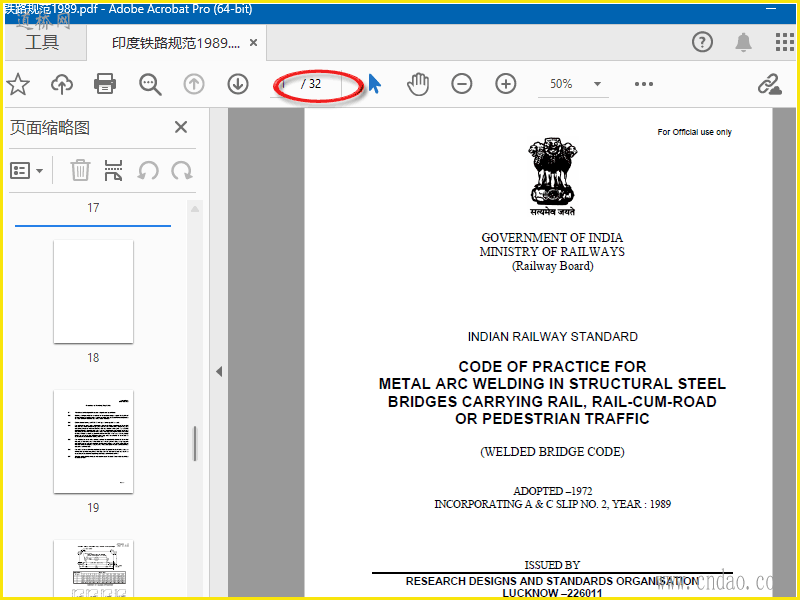Click '(WELDED BRIDGE CODE)' text
800x600 pixels.
(x=553, y=452)
